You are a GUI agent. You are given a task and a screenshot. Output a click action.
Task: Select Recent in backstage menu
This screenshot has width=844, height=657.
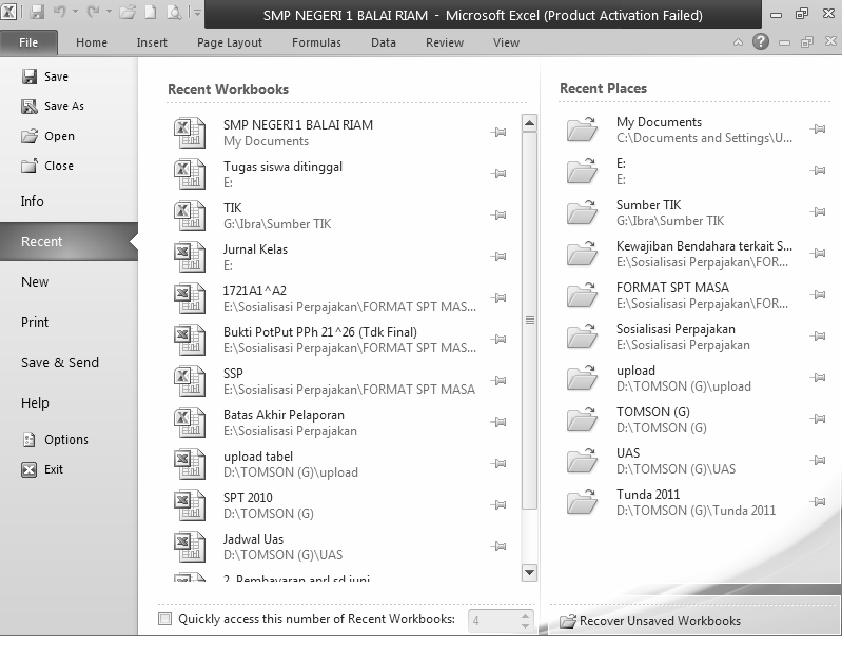tap(69, 242)
